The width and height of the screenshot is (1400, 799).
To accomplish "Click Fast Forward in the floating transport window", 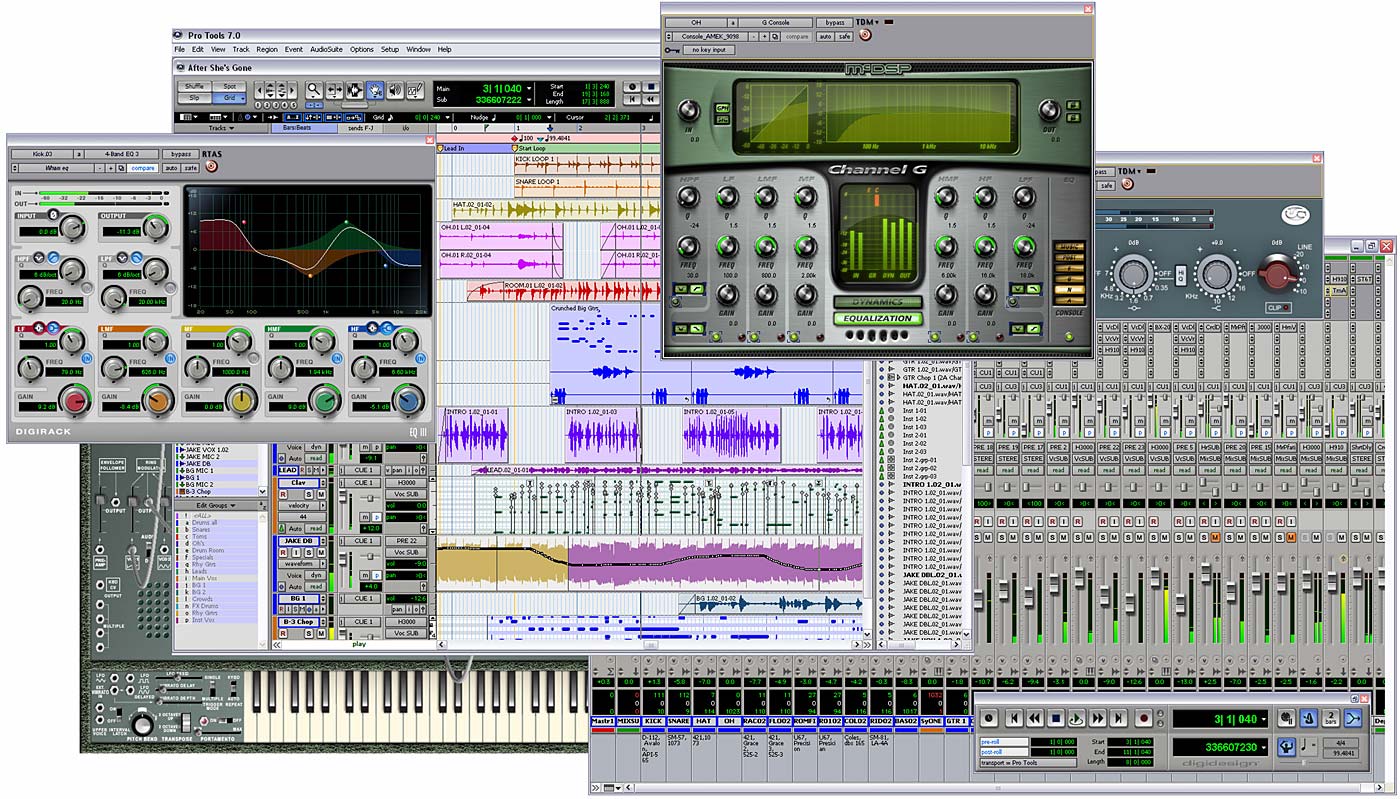I will (1097, 718).
